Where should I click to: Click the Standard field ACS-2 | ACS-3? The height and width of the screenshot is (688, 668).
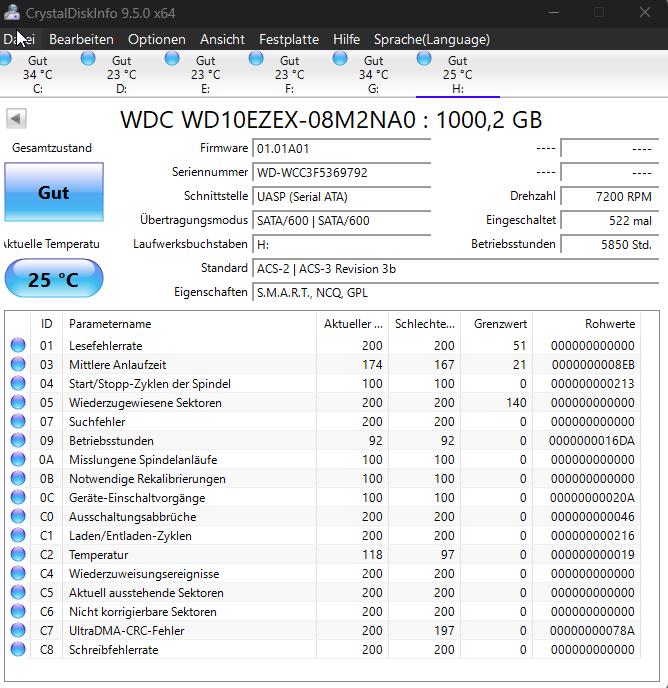456,269
